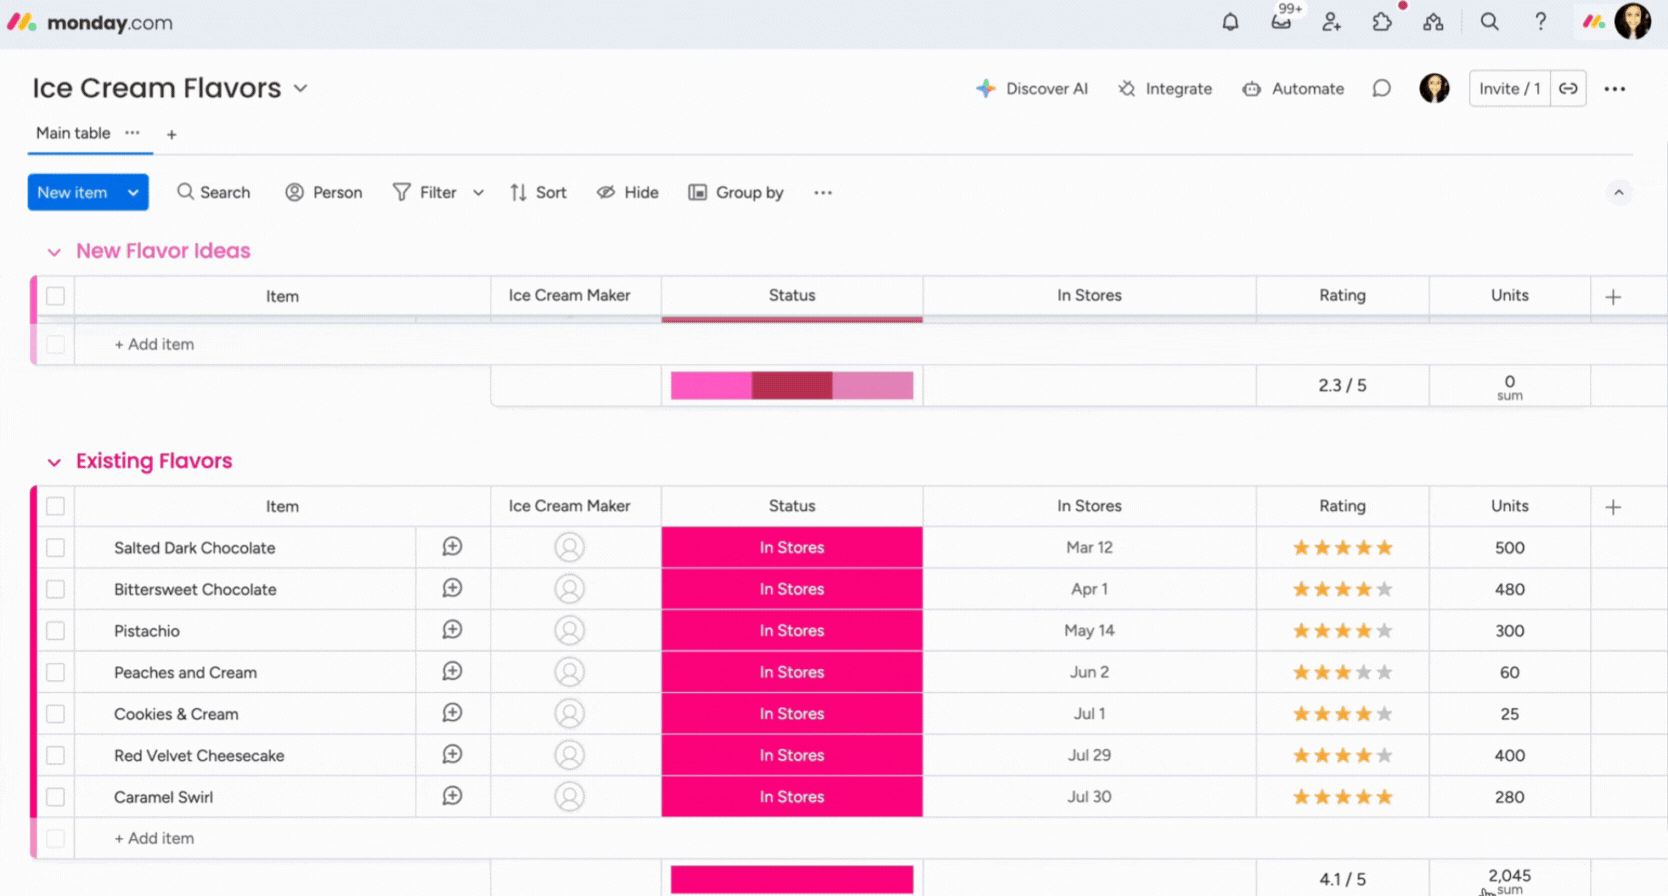Open the apps marketplace puzzle icon

(x=1382, y=22)
